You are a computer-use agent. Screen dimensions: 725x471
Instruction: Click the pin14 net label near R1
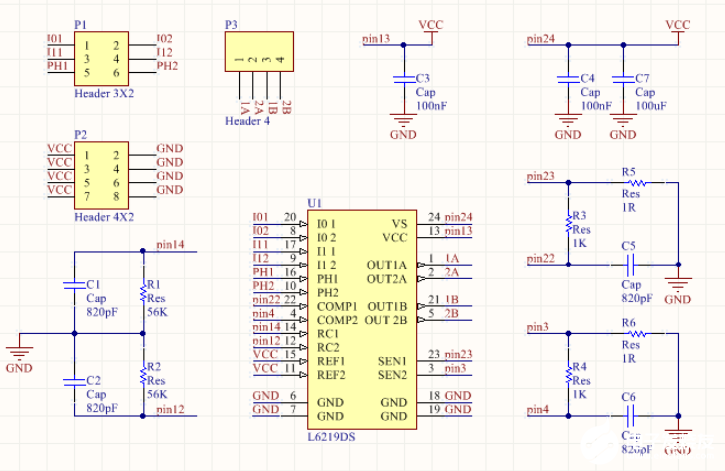[170, 245]
